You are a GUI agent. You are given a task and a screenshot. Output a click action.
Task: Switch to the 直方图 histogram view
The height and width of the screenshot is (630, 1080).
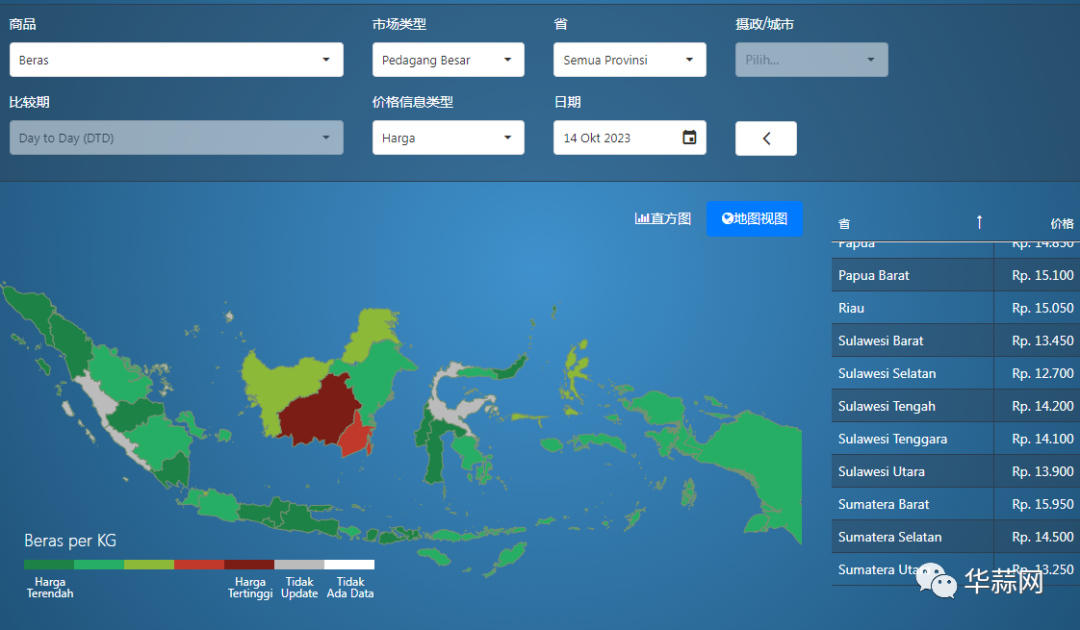663,219
